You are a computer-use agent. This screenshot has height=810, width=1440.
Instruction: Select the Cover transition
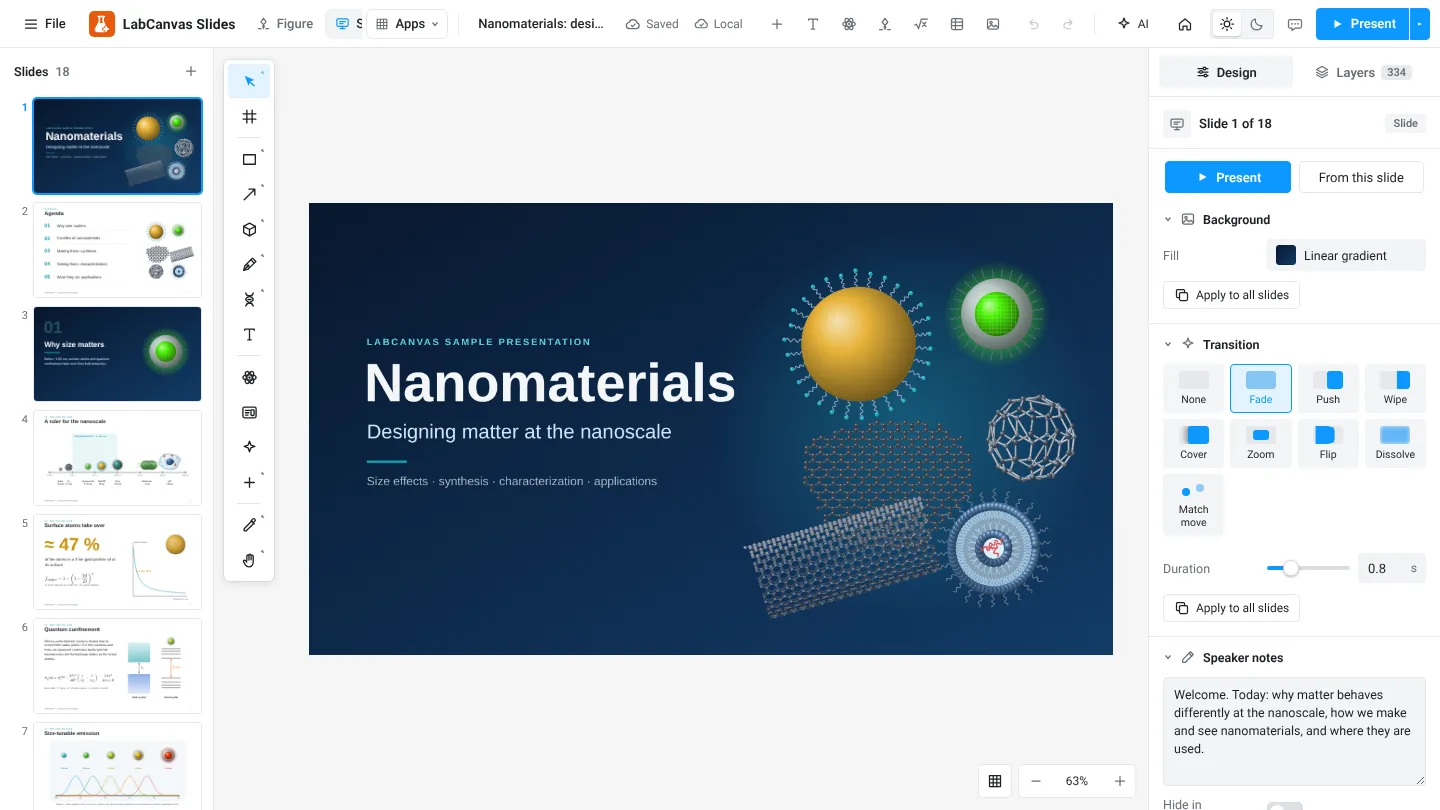pyautogui.click(x=1193, y=443)
